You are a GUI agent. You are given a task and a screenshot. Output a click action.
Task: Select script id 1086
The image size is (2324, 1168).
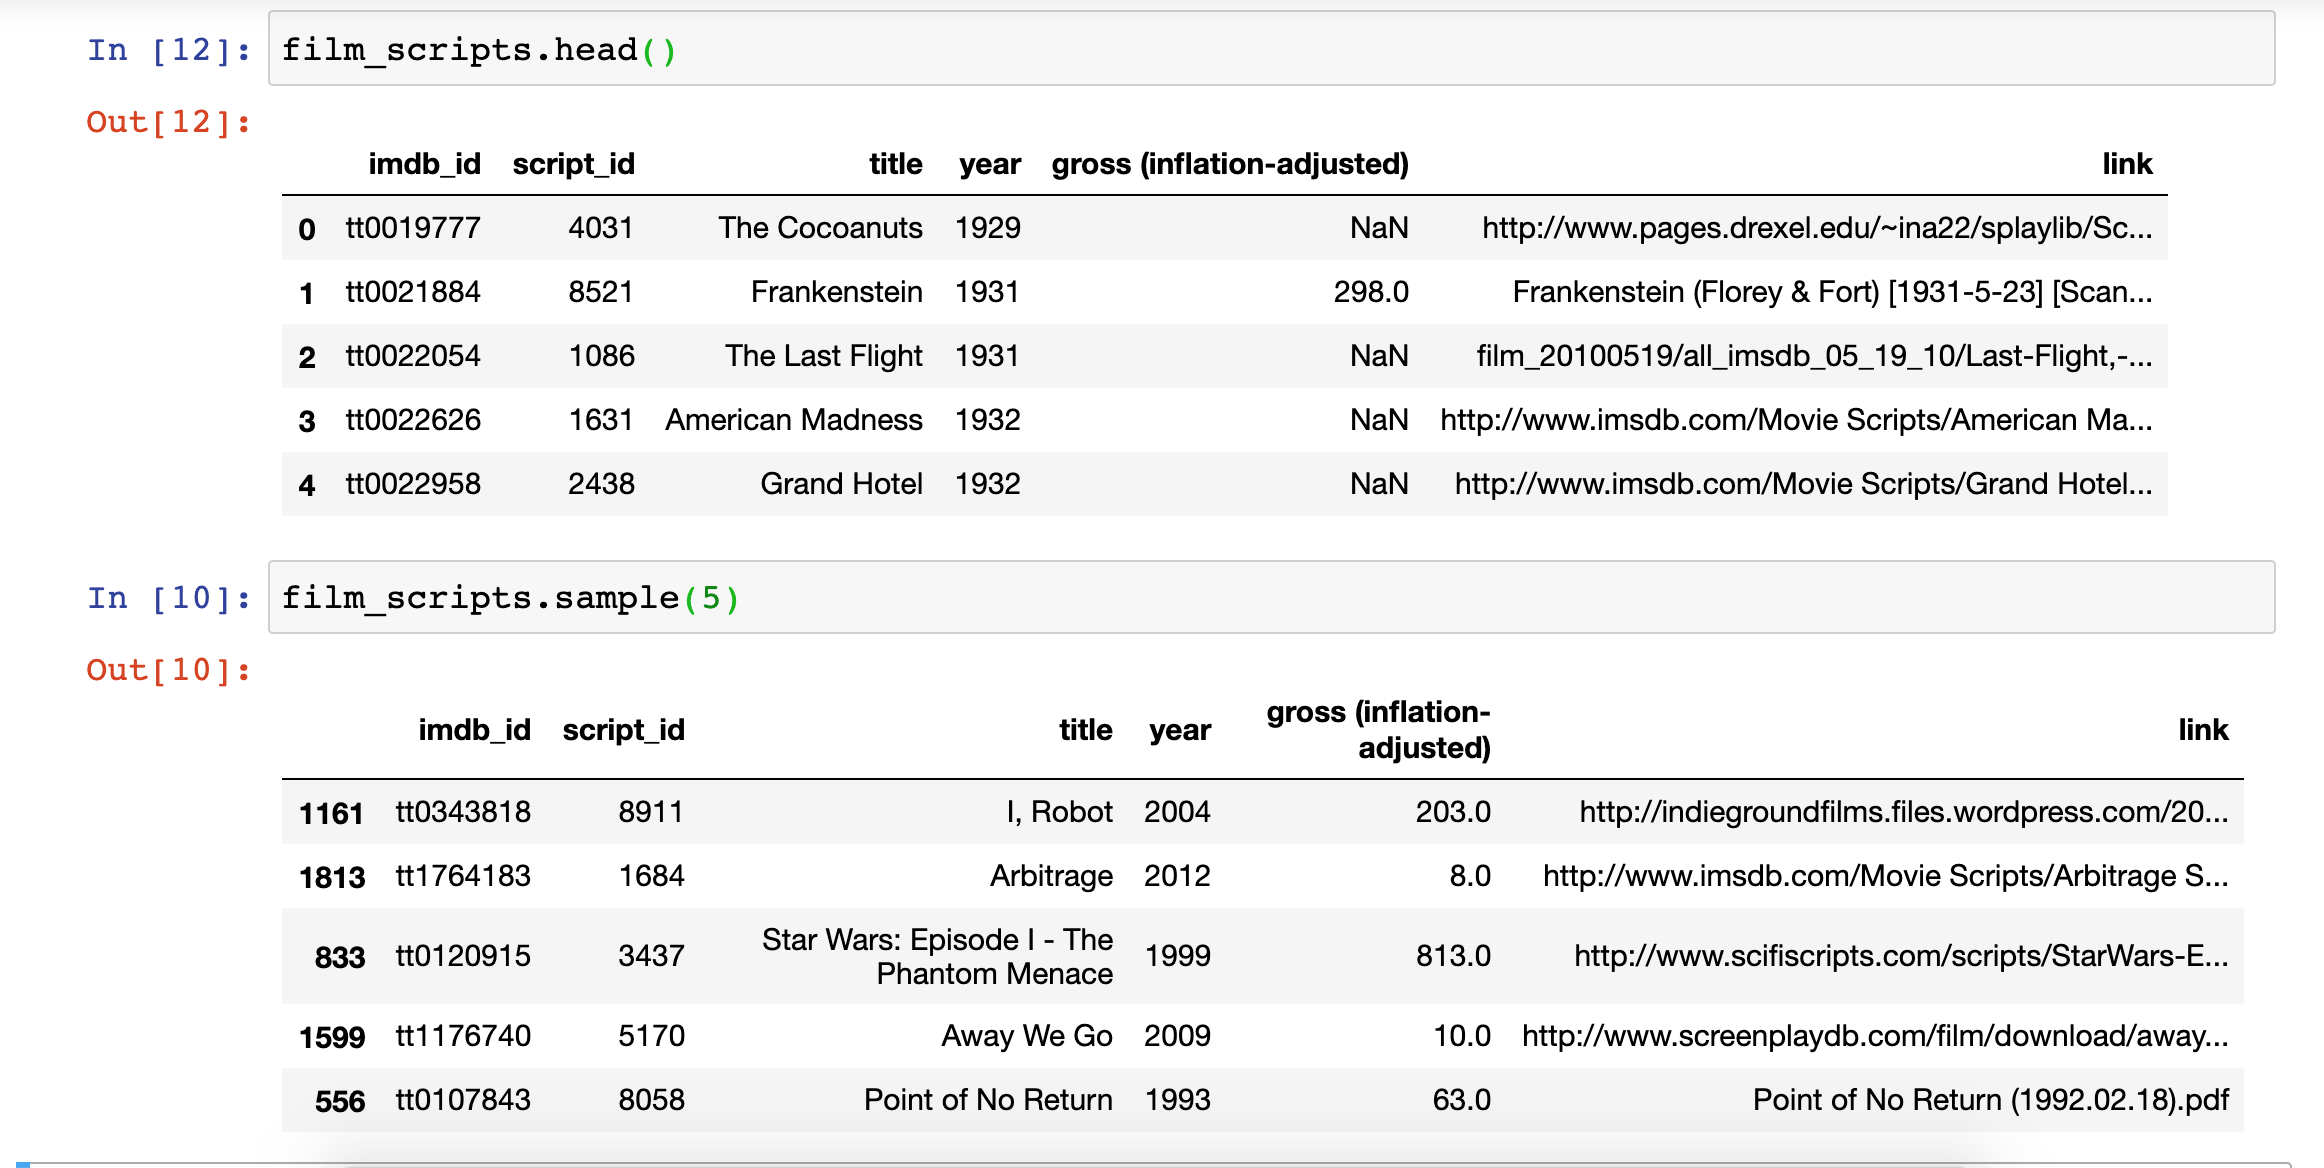tap(601, 356)
